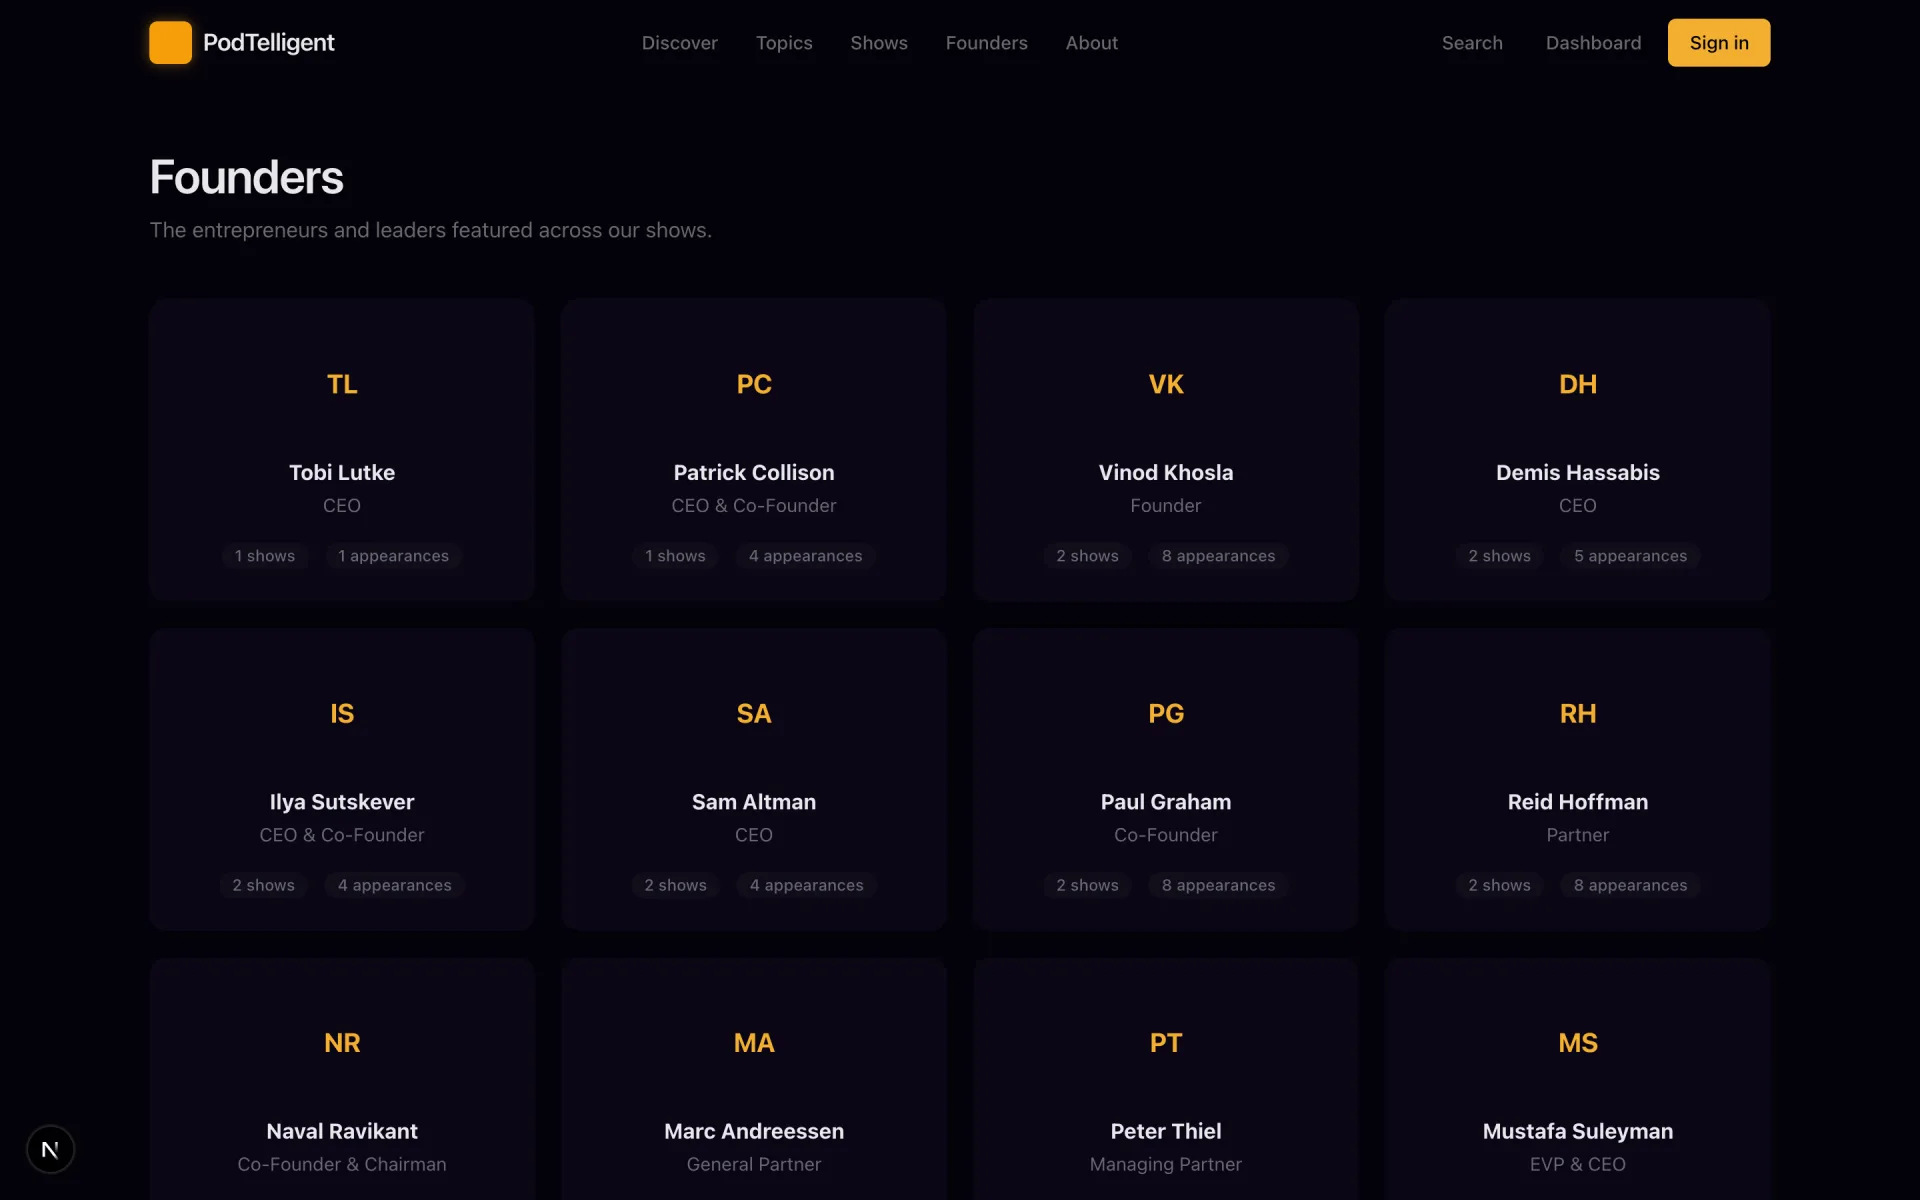Open the Topics nav item

784,43
